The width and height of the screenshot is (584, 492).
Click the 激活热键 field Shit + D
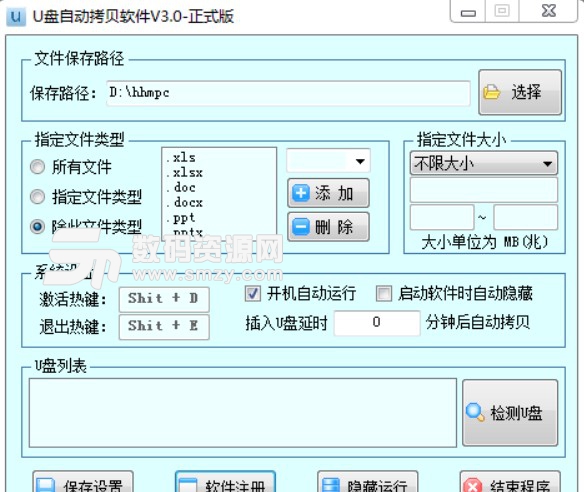164,299
